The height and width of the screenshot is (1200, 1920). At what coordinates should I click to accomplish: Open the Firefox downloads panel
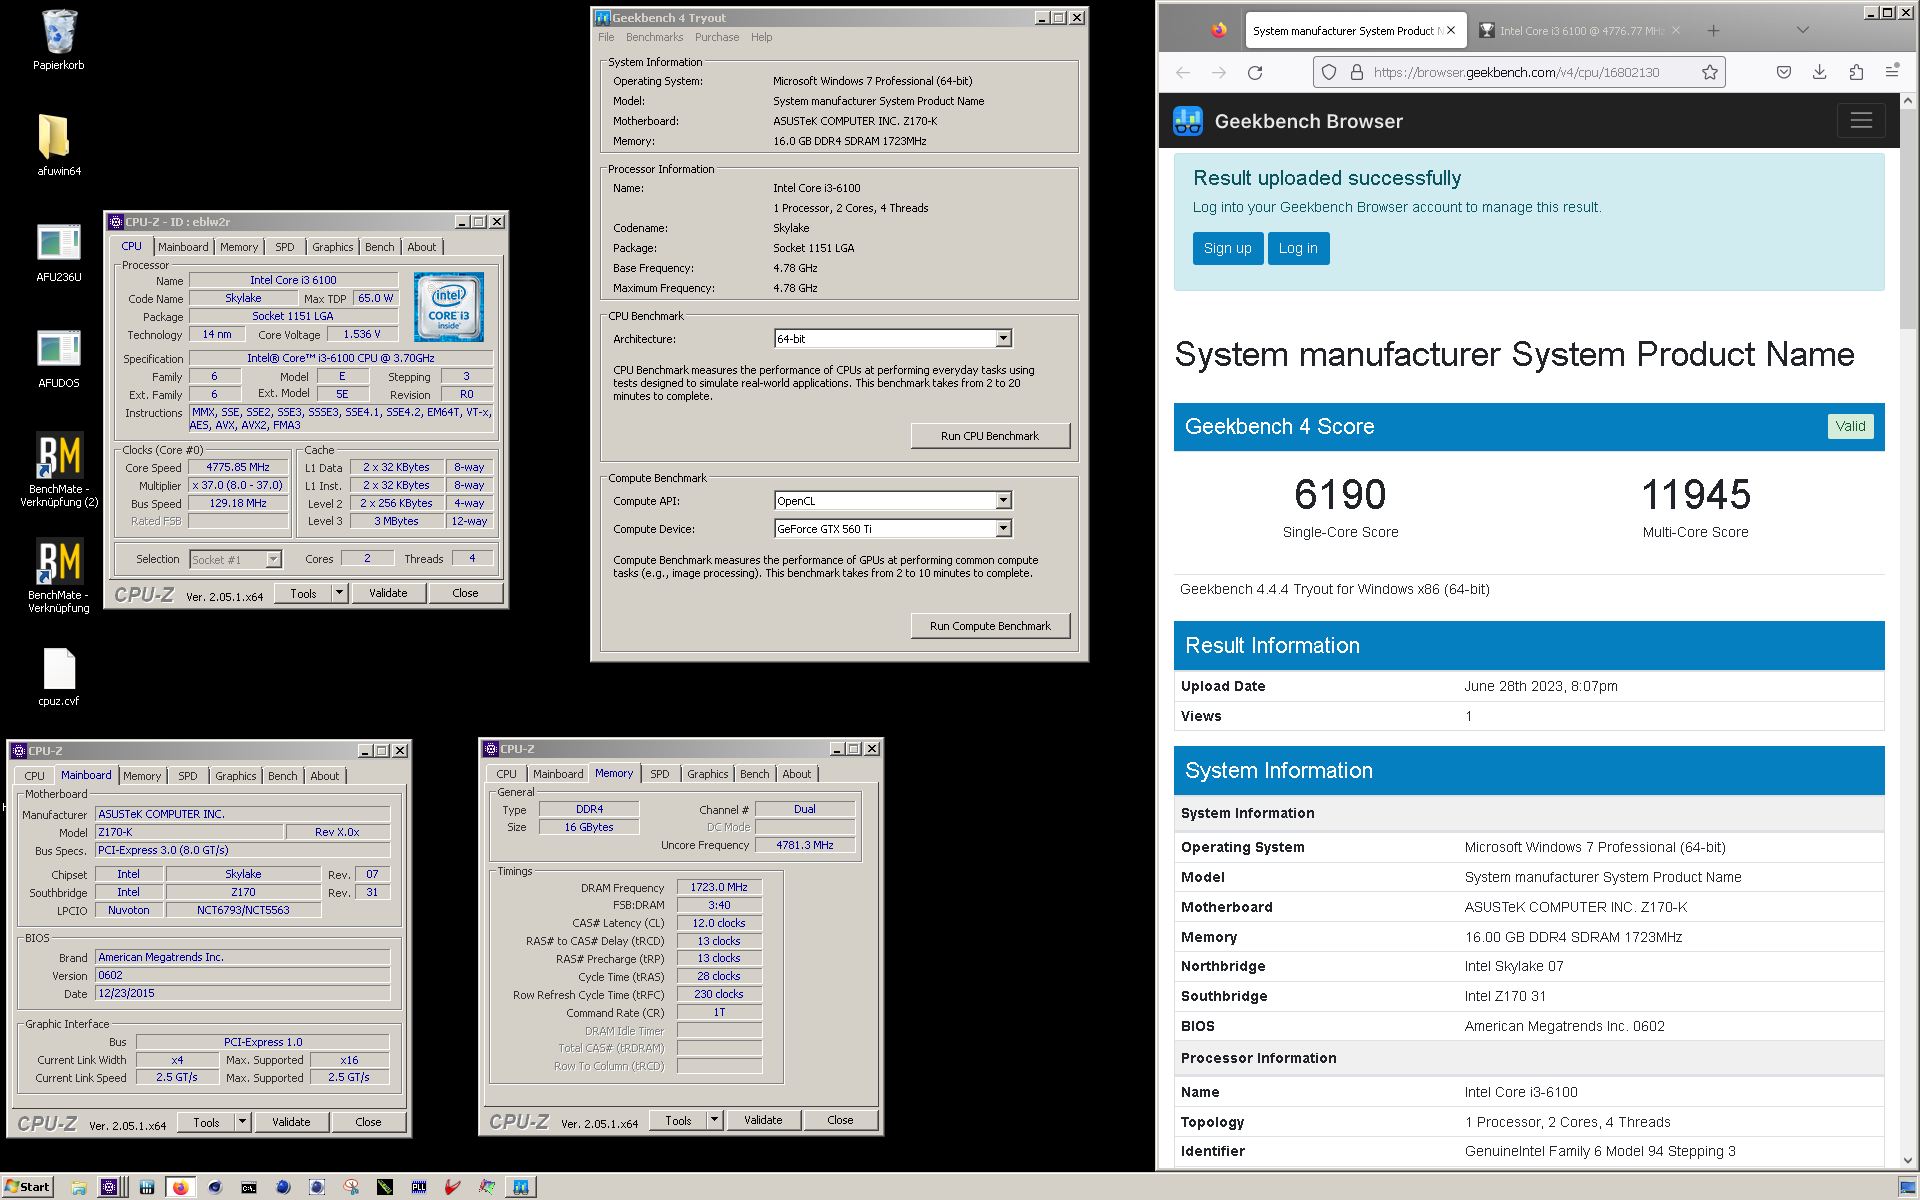pos(1819,72)
